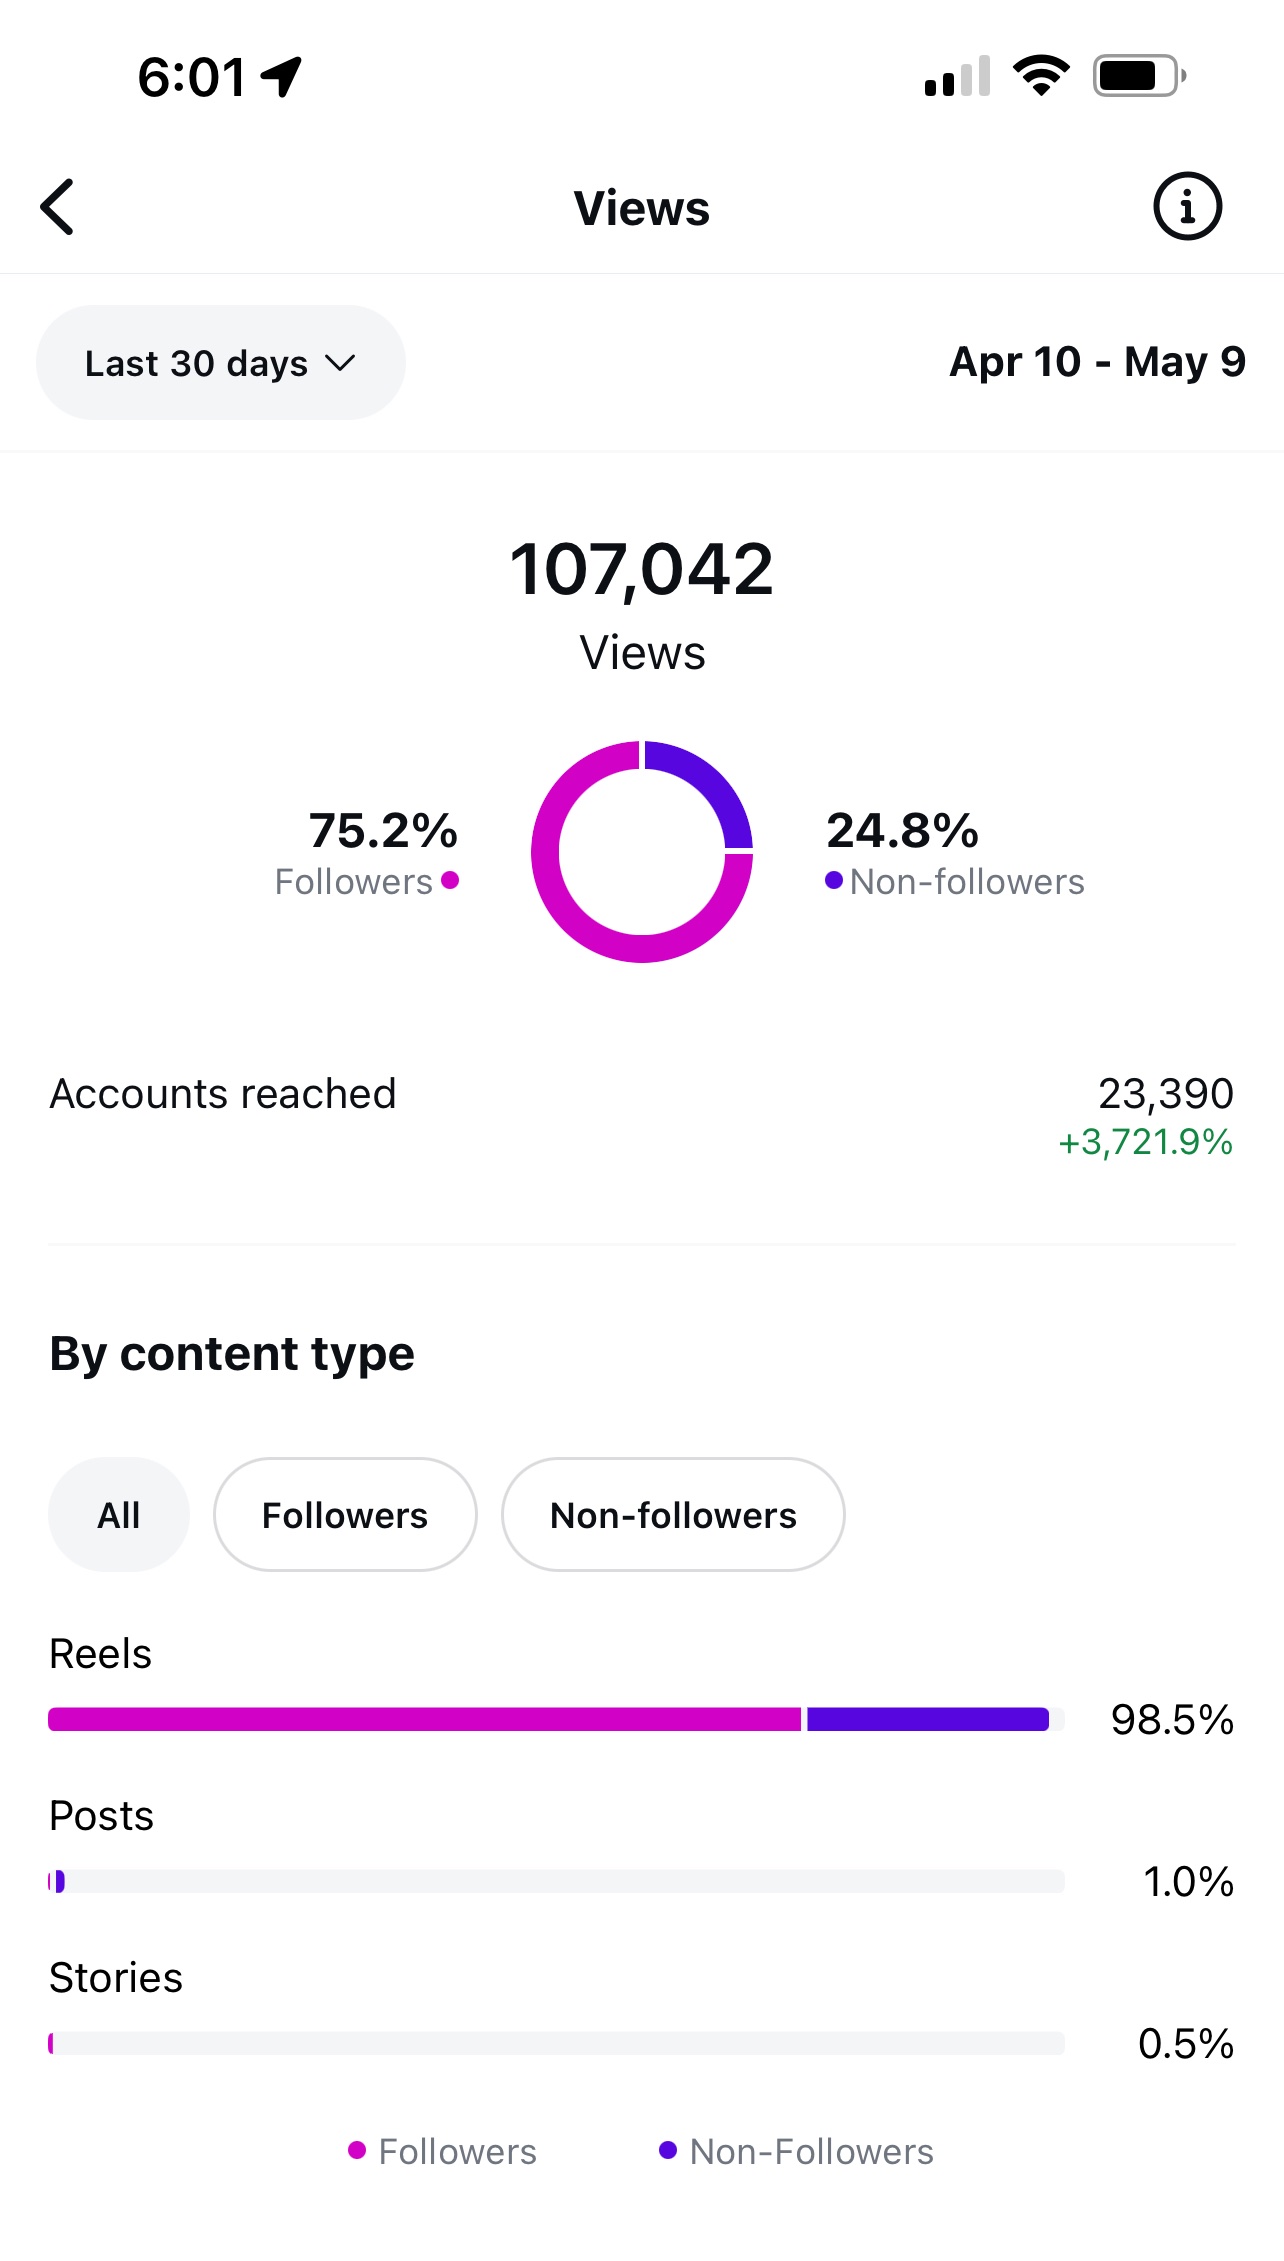Tap the chevron in the date range selector
The image size is (1284, 2261).
(341, 363)
